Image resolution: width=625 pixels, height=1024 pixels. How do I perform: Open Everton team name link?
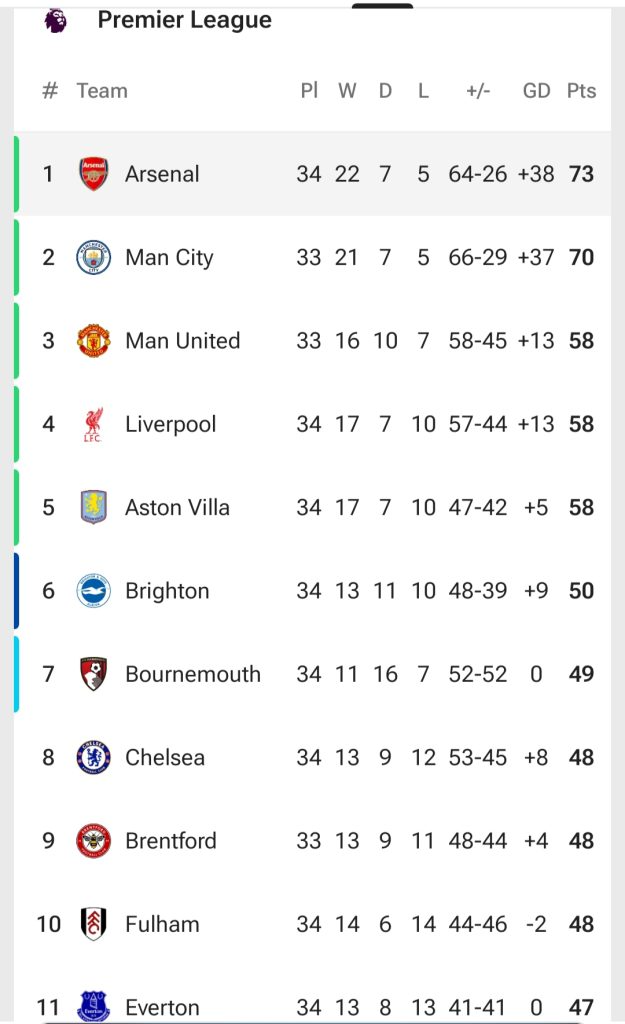coord(162,1007)
